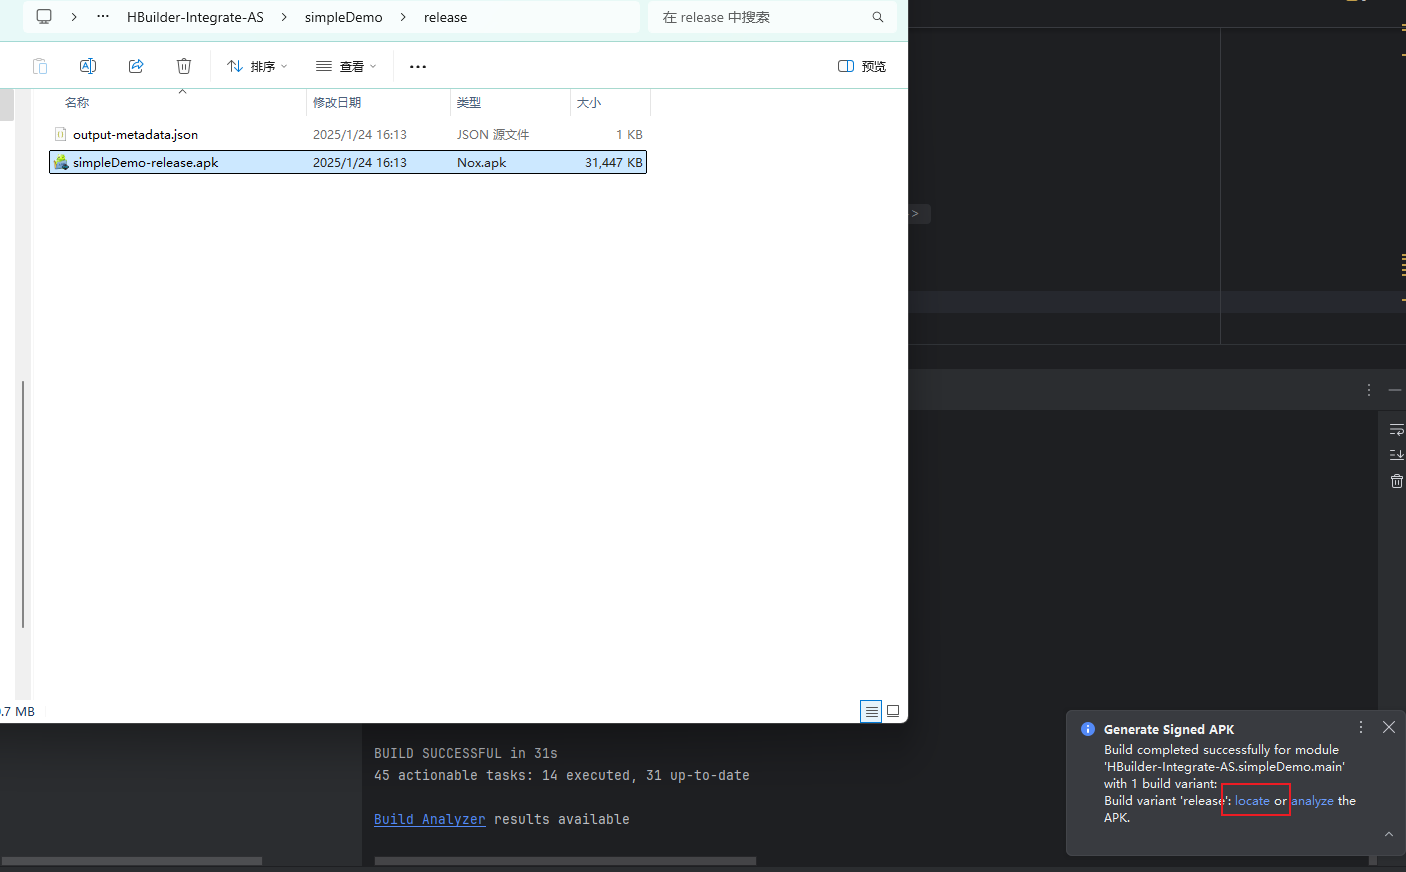Click the rename icon in Explorer toolbar

[88, 66]
